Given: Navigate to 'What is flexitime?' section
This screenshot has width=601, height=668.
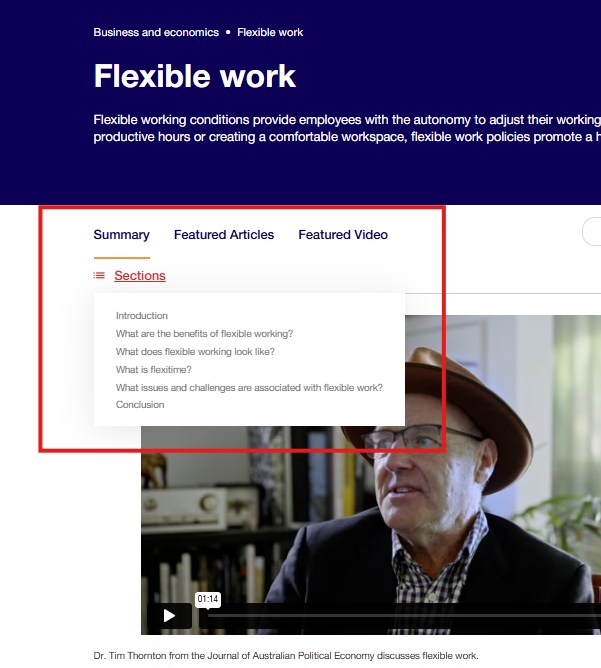Looking at the screenshot, I should point(153,370).
